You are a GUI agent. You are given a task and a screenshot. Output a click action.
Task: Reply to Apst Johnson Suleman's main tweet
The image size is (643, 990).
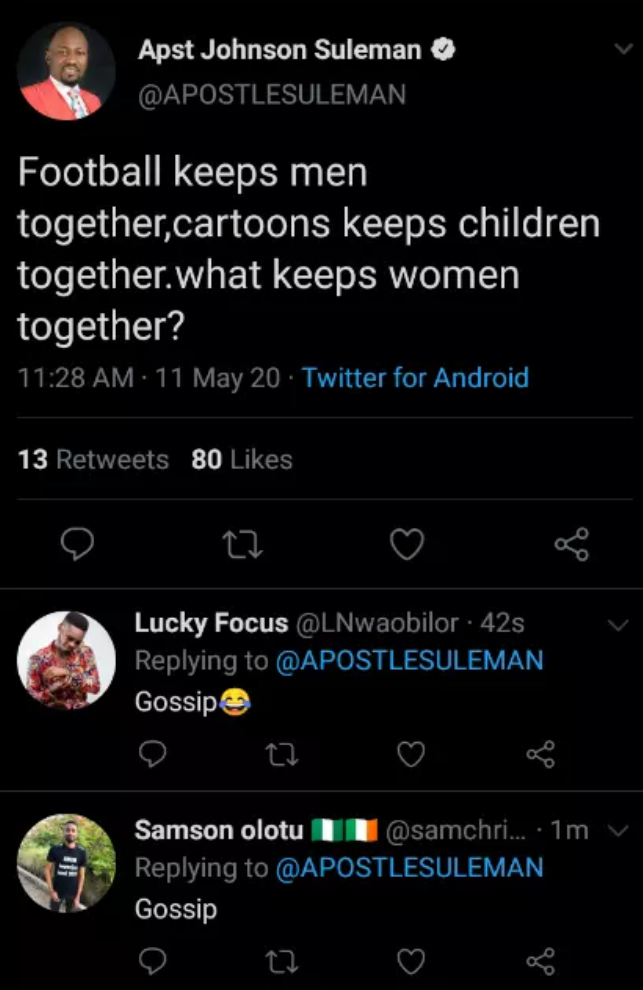(x=77, y=544)
